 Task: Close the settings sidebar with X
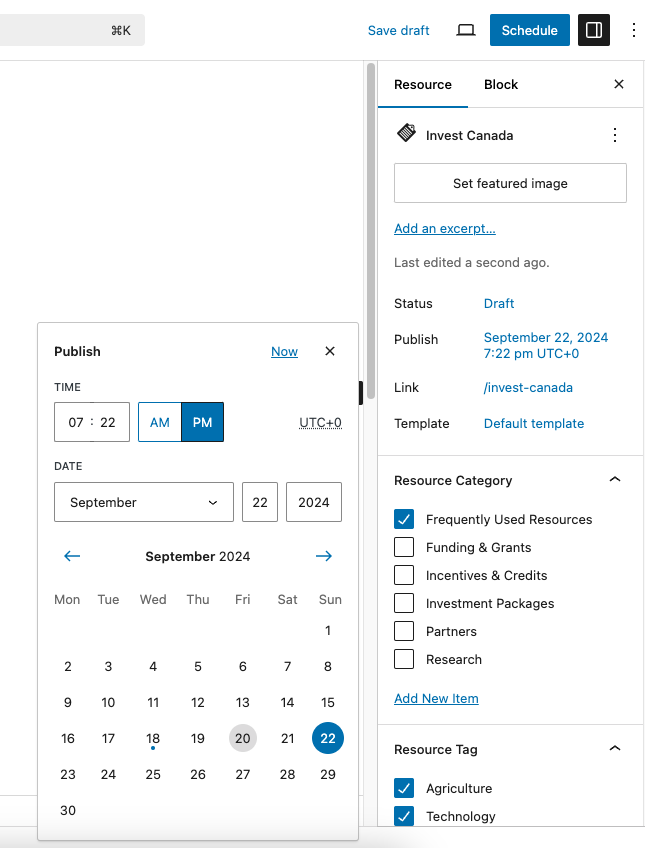[x=619, y=85]
